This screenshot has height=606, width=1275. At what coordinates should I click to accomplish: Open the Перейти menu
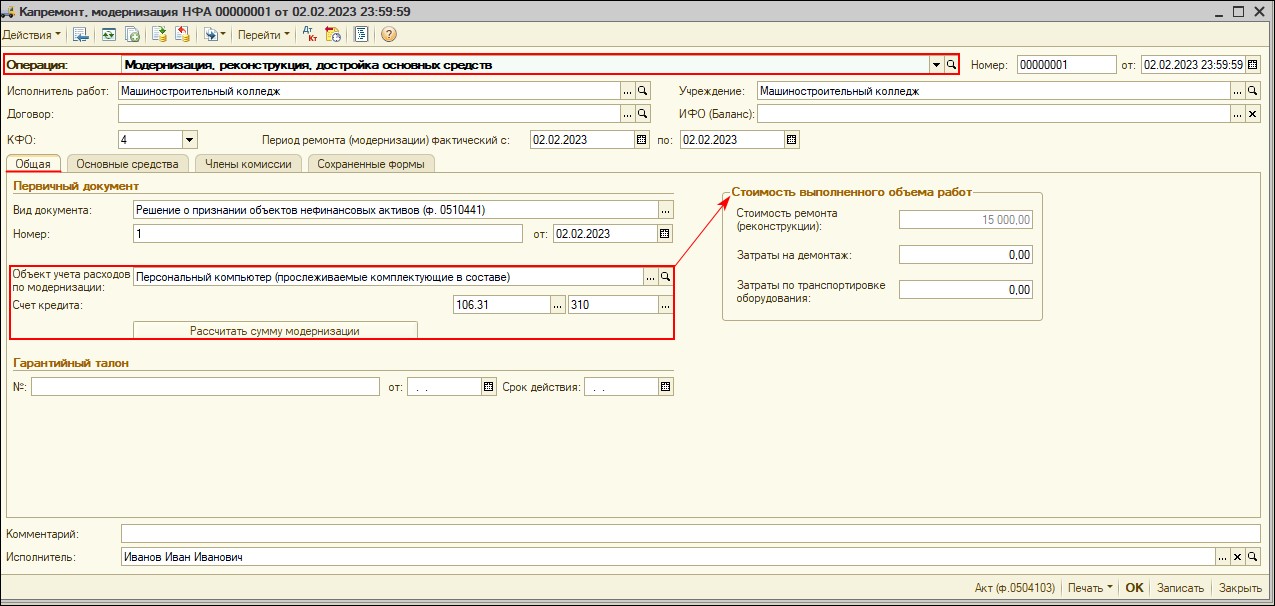(264, 35)
